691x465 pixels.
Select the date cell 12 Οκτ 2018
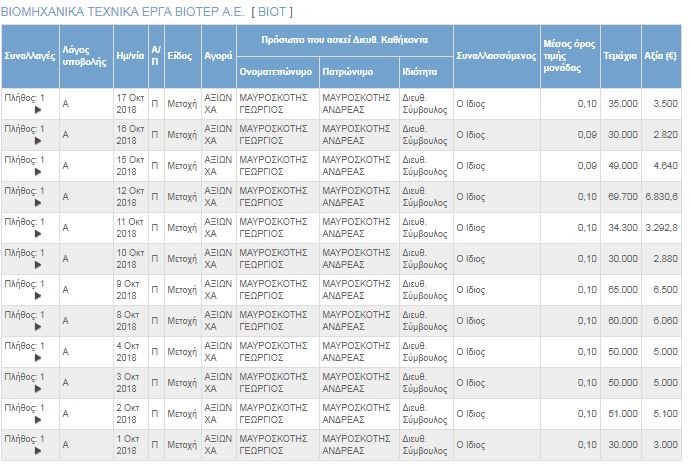[x=130, y=197]
